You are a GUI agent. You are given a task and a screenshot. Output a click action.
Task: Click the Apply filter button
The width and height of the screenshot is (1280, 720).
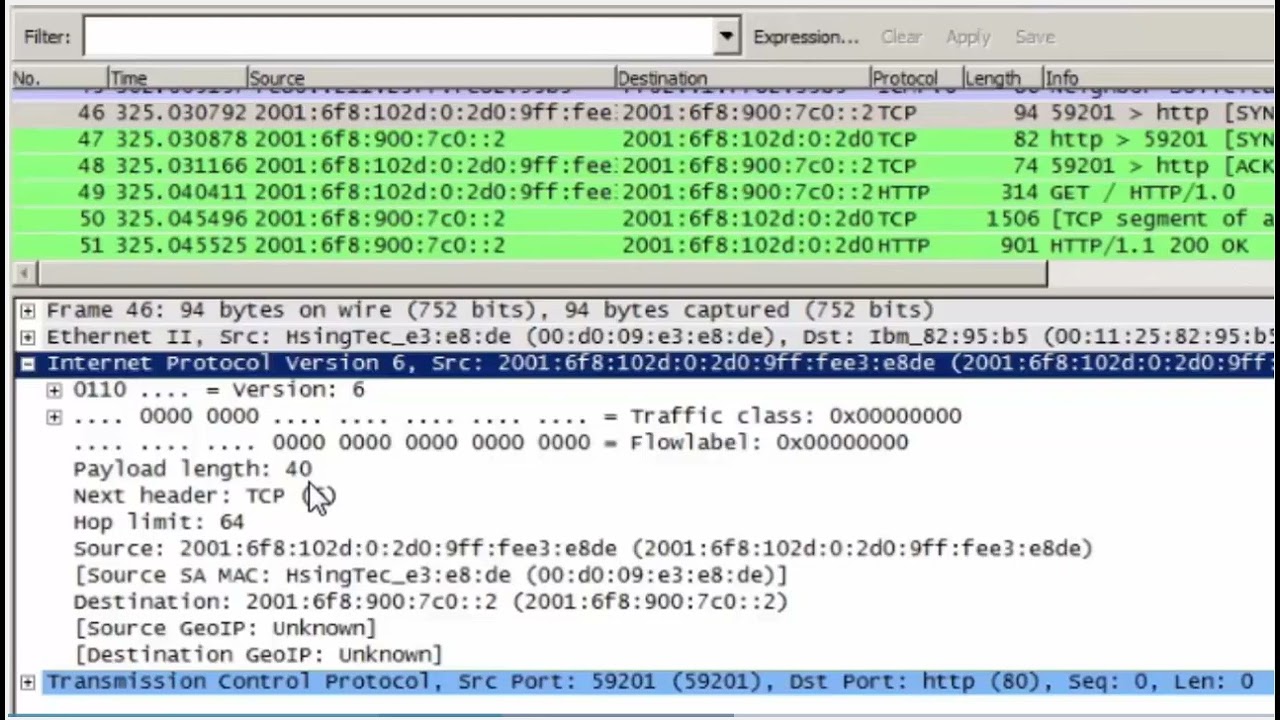[967, 37]
